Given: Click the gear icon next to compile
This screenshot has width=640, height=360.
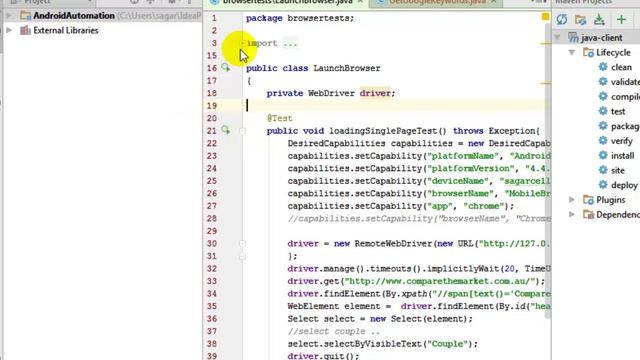Looking at the screenshot, I should (603, 96).
